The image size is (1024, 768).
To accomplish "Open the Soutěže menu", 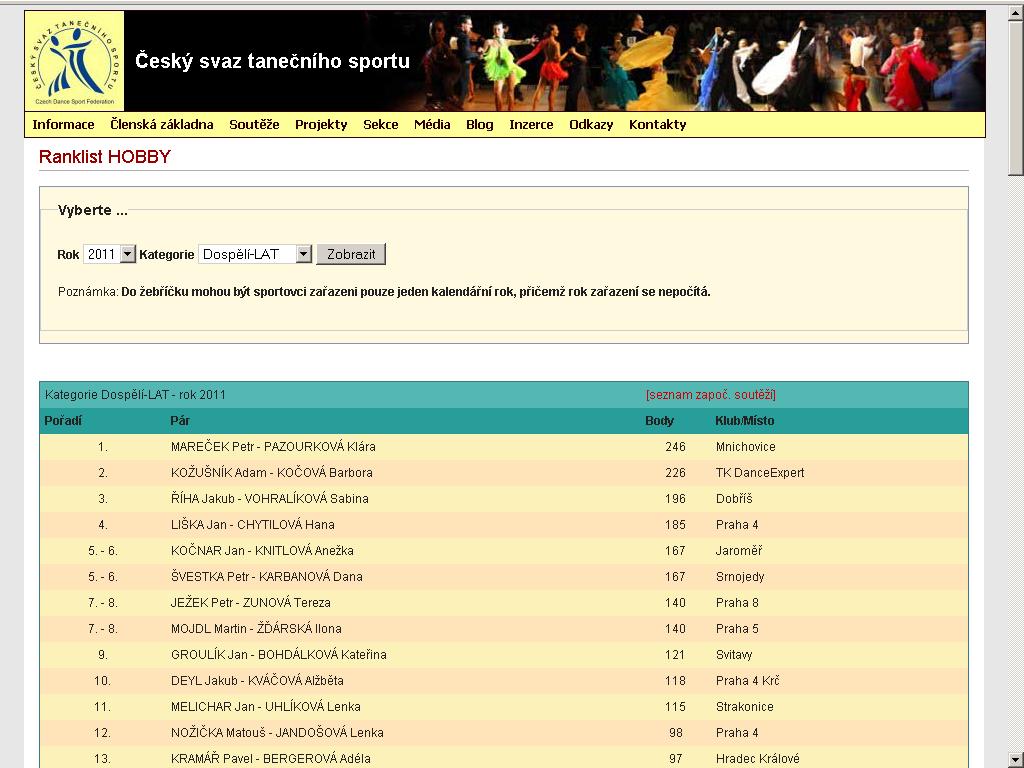I will (x=254, y=125).
